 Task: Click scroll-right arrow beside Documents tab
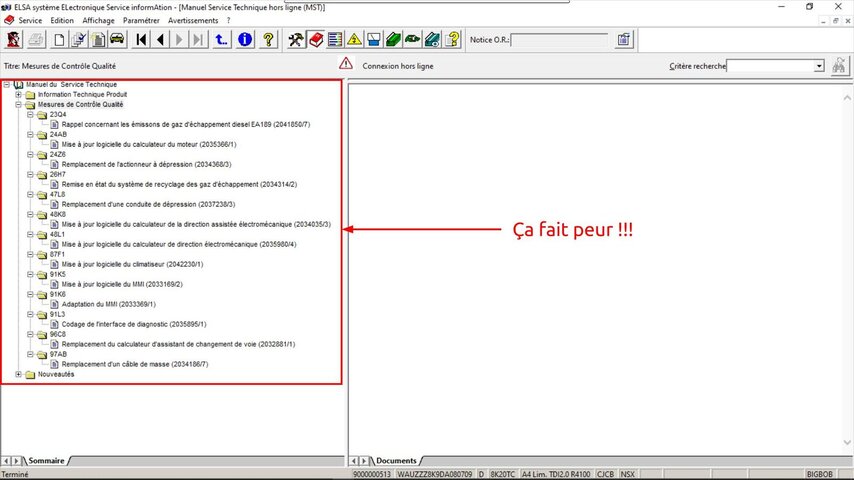[x=364, y=461]
